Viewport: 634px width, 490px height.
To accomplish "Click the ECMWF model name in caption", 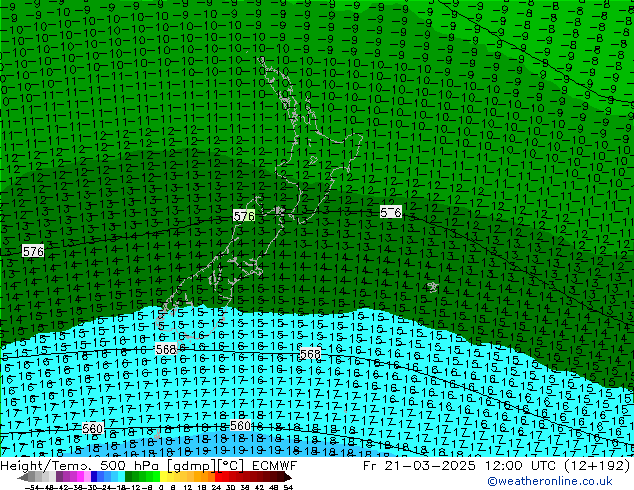I will tap(275, 466).
